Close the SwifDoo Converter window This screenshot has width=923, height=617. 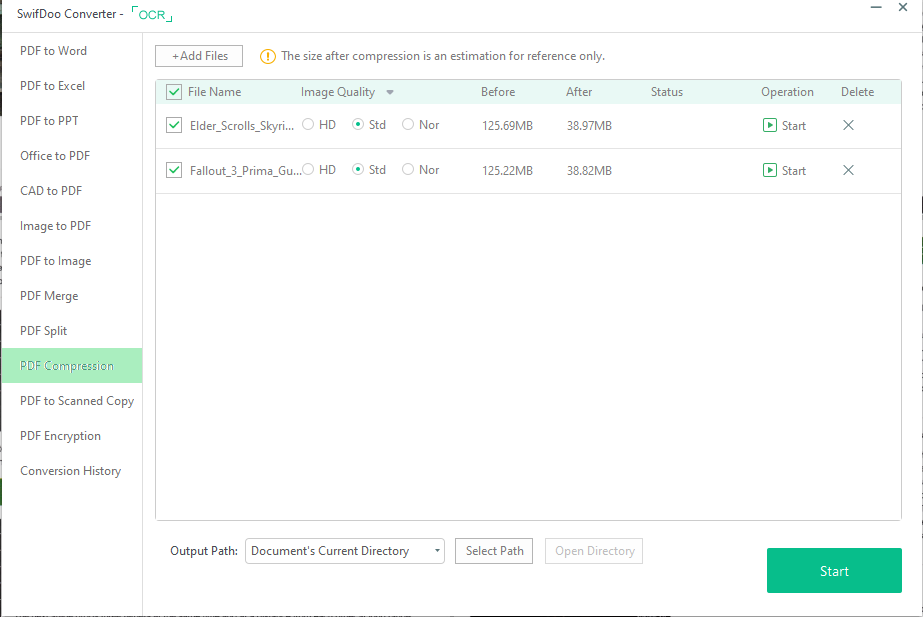point(903,7)
